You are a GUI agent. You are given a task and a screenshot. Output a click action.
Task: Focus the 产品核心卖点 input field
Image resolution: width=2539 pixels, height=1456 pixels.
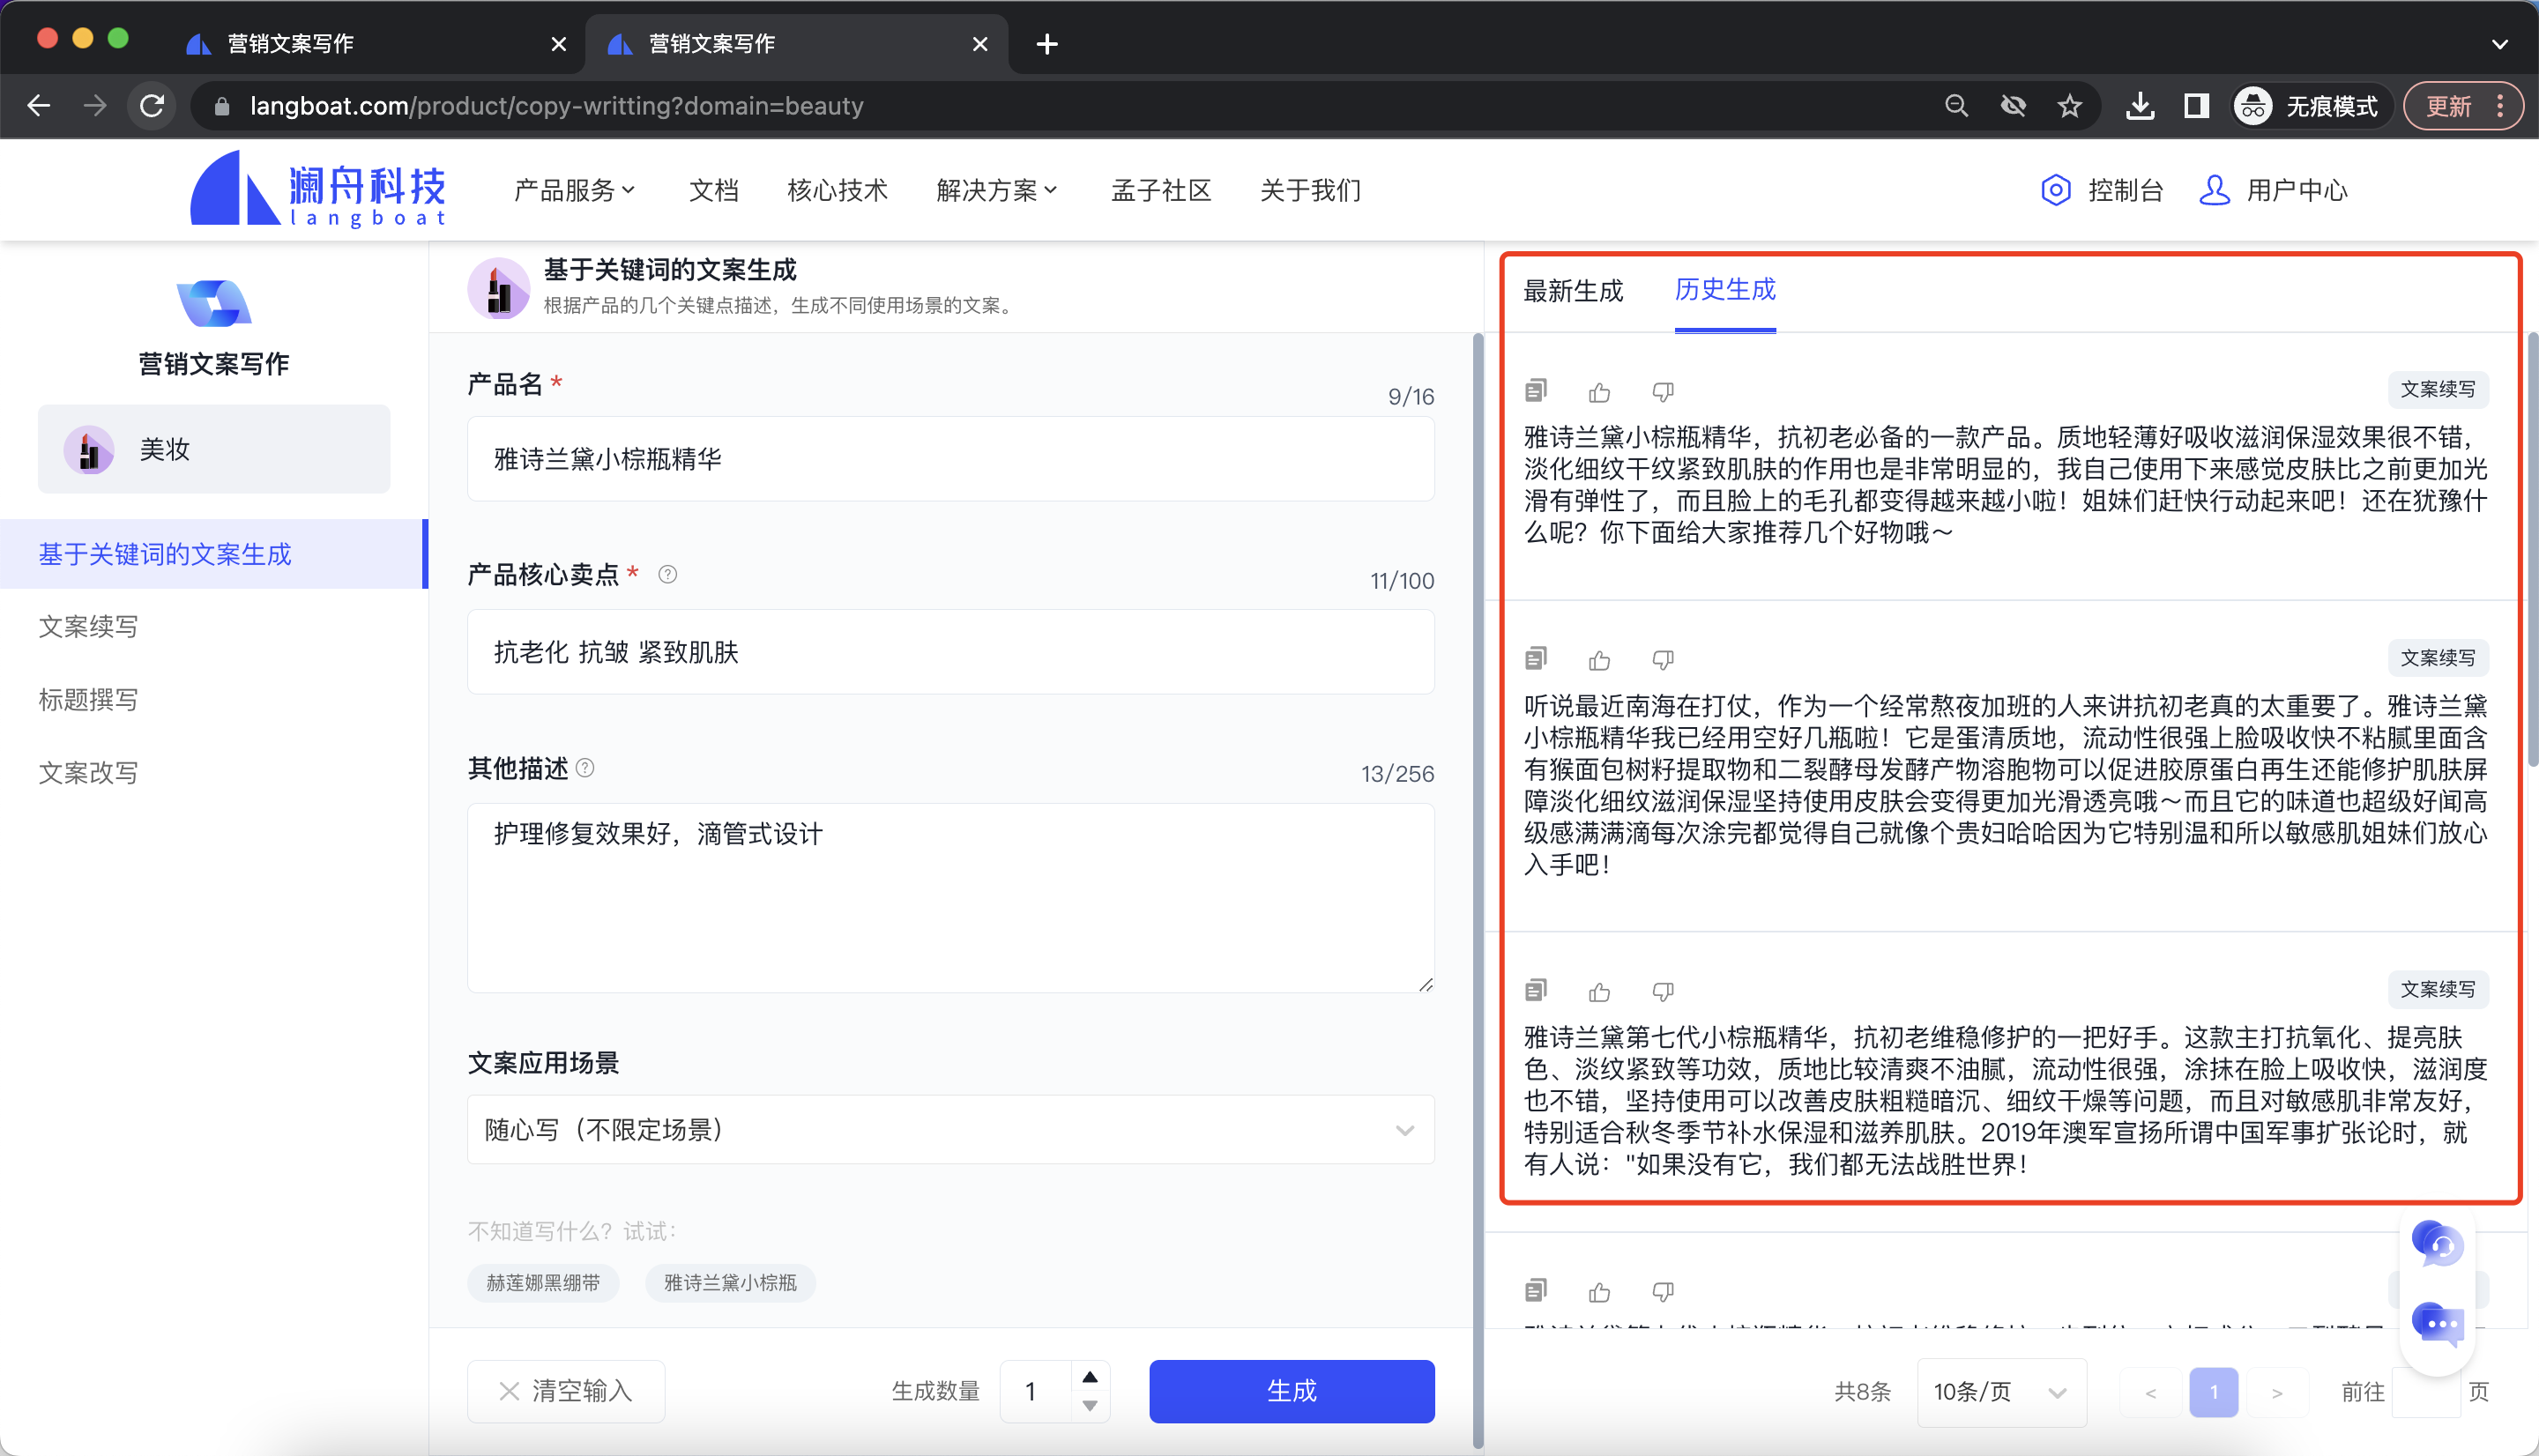click(950, 652)
